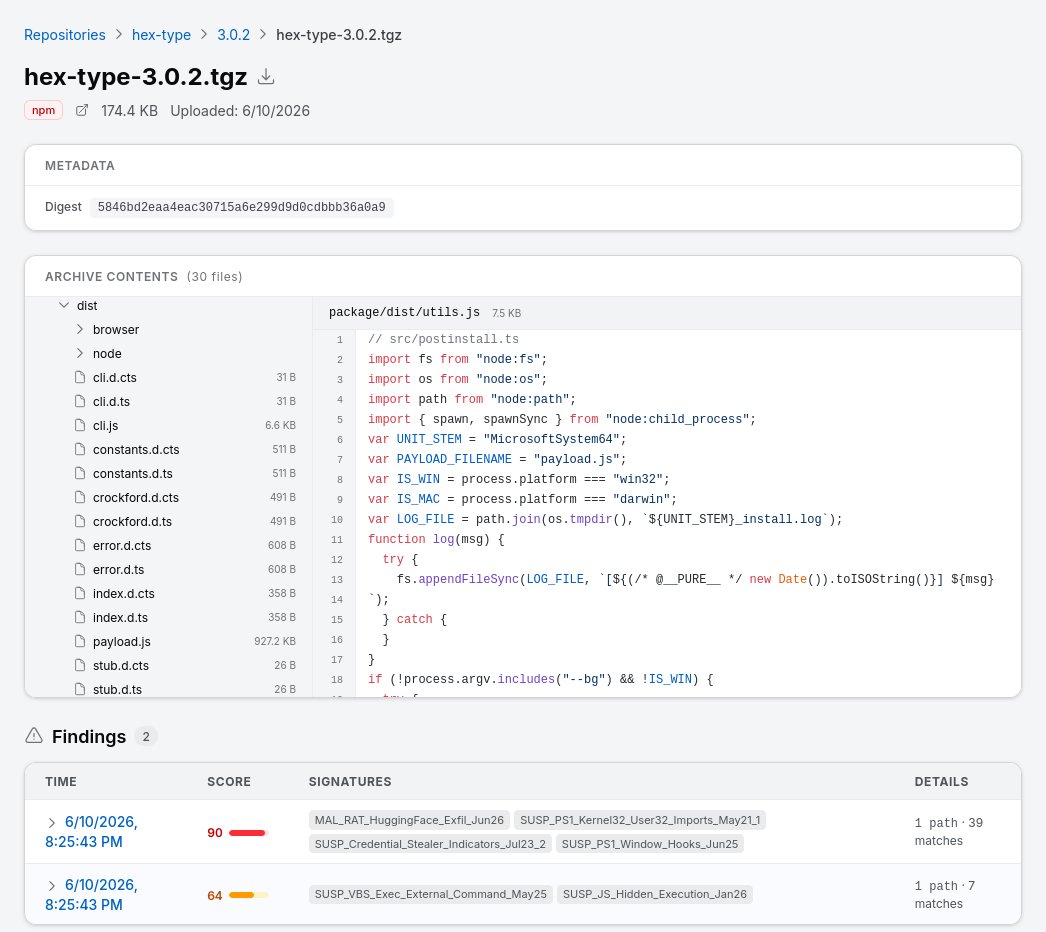Click the Findings count badge
This screenshot has width=1046, height=932.
coord(145,737)
